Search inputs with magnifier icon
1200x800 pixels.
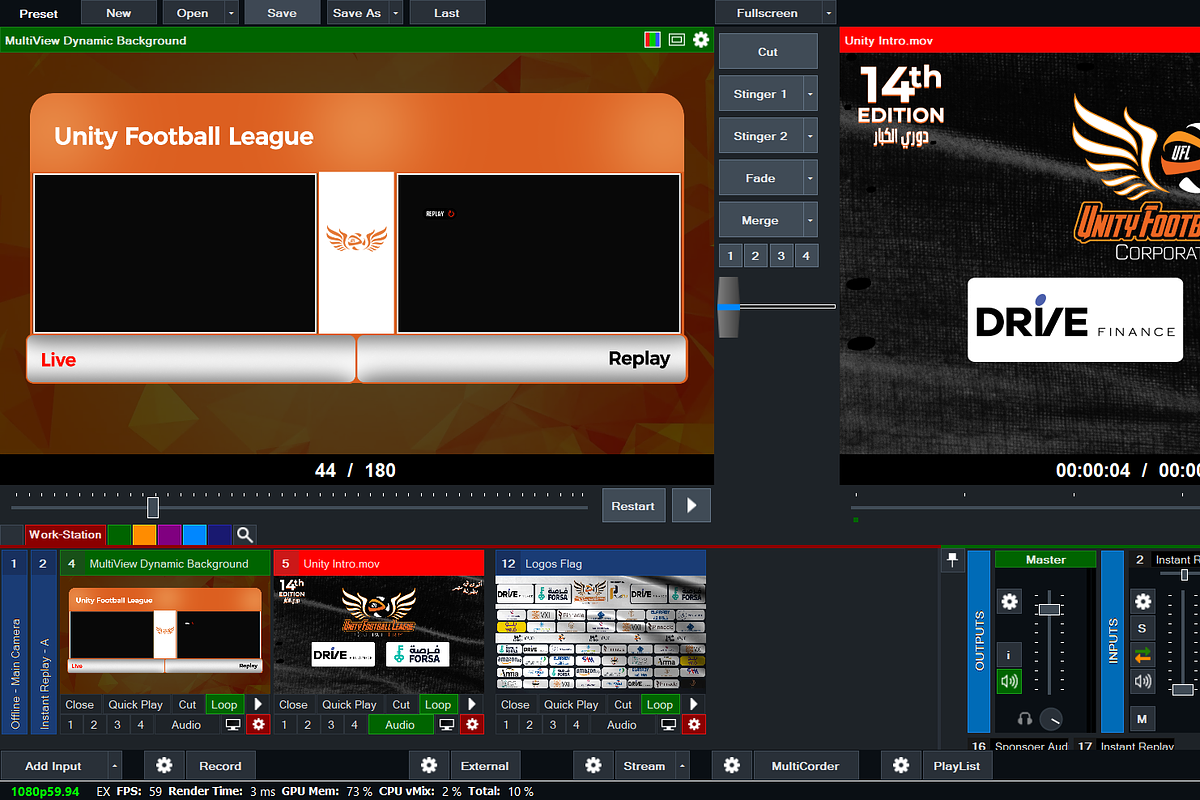245,535
